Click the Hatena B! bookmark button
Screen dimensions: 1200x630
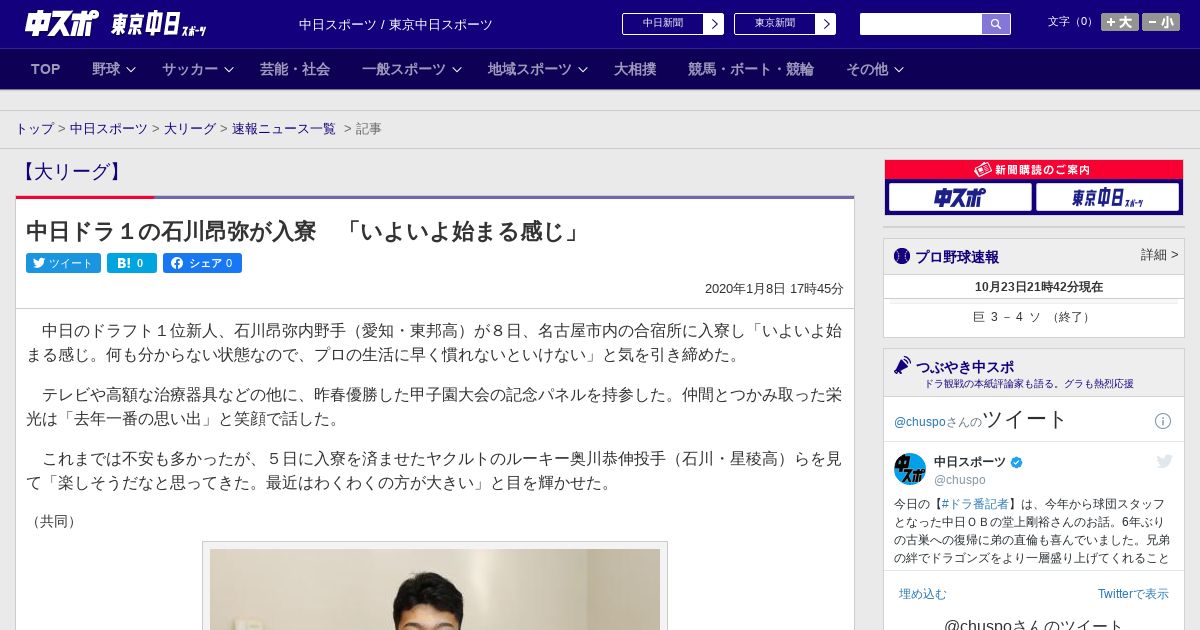[132, 263]
